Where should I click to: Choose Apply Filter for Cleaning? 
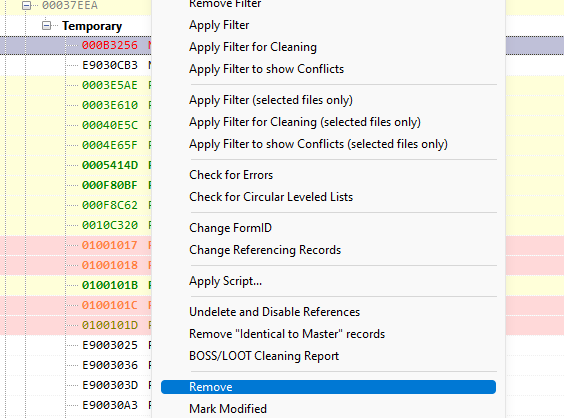click(253, 47)
